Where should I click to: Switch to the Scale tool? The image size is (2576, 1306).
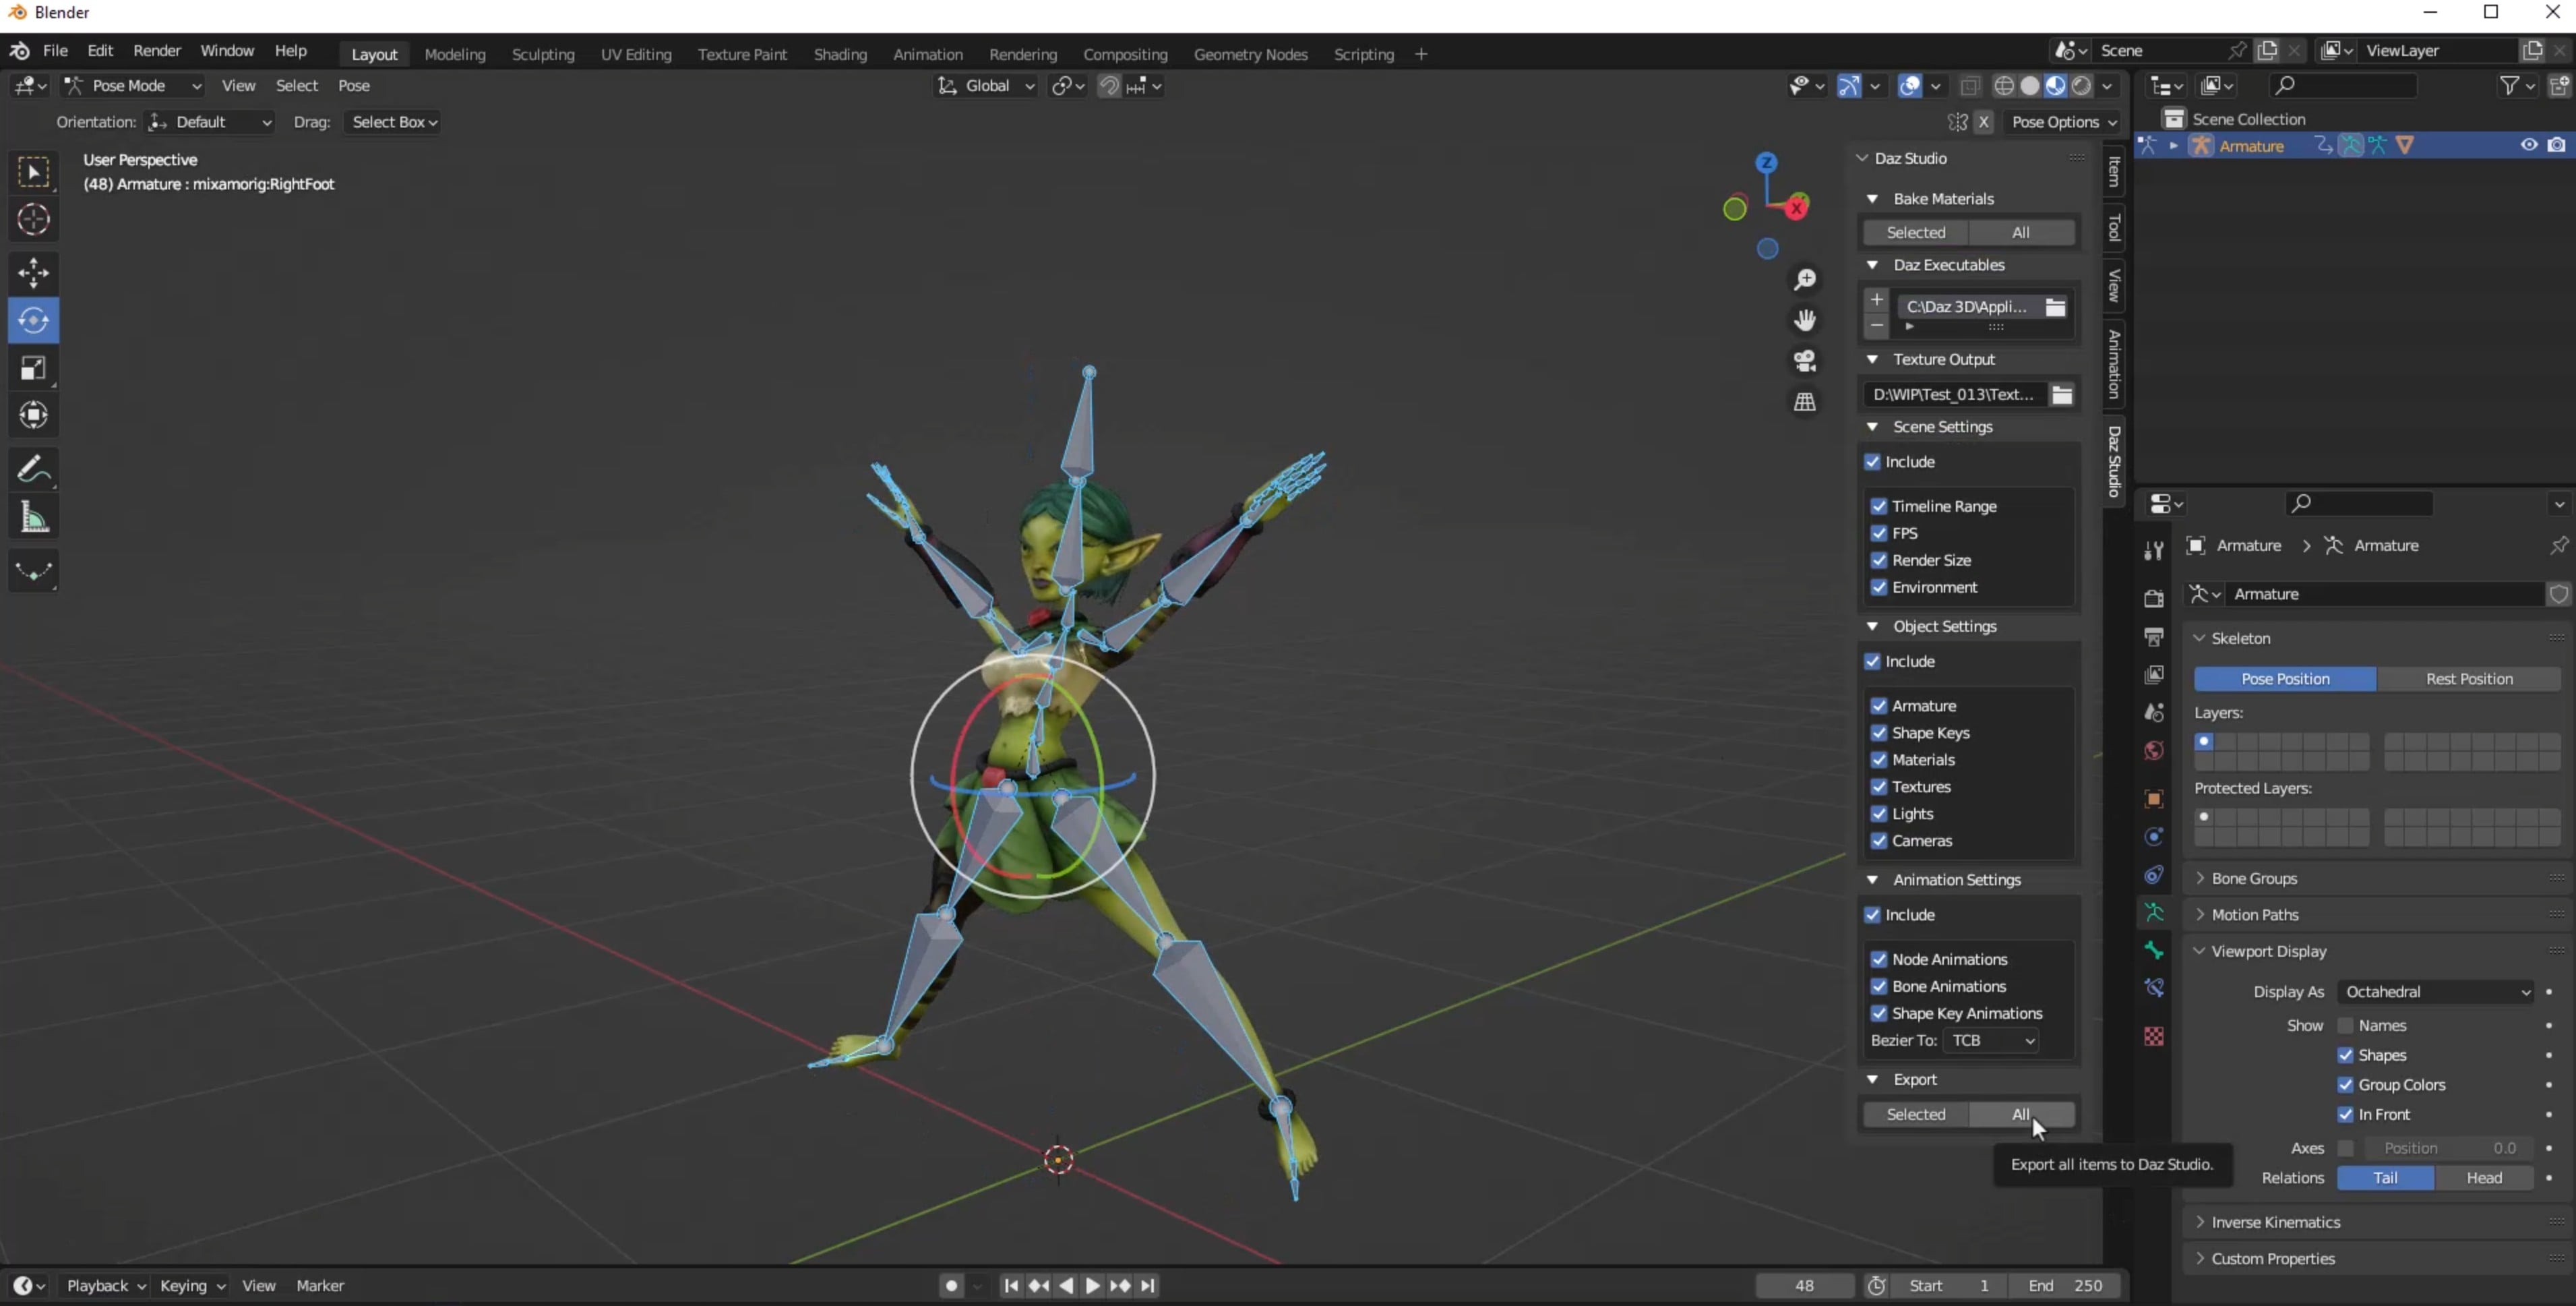33,368
